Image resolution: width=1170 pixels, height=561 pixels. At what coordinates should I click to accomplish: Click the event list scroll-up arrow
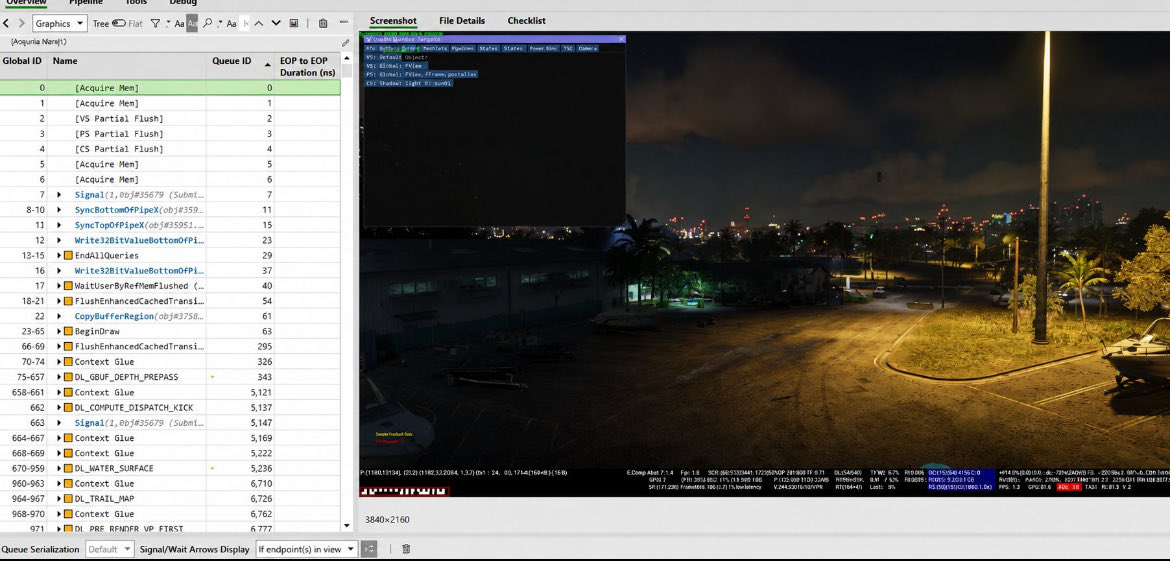click(346, 58)
